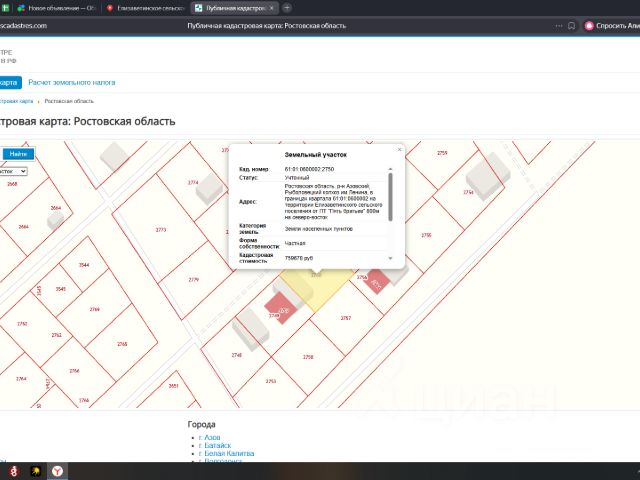The height and width of the screenshot is (480, 640).
Task: Click the popup scroll-up arrow
Action: (x=390, y=169)
